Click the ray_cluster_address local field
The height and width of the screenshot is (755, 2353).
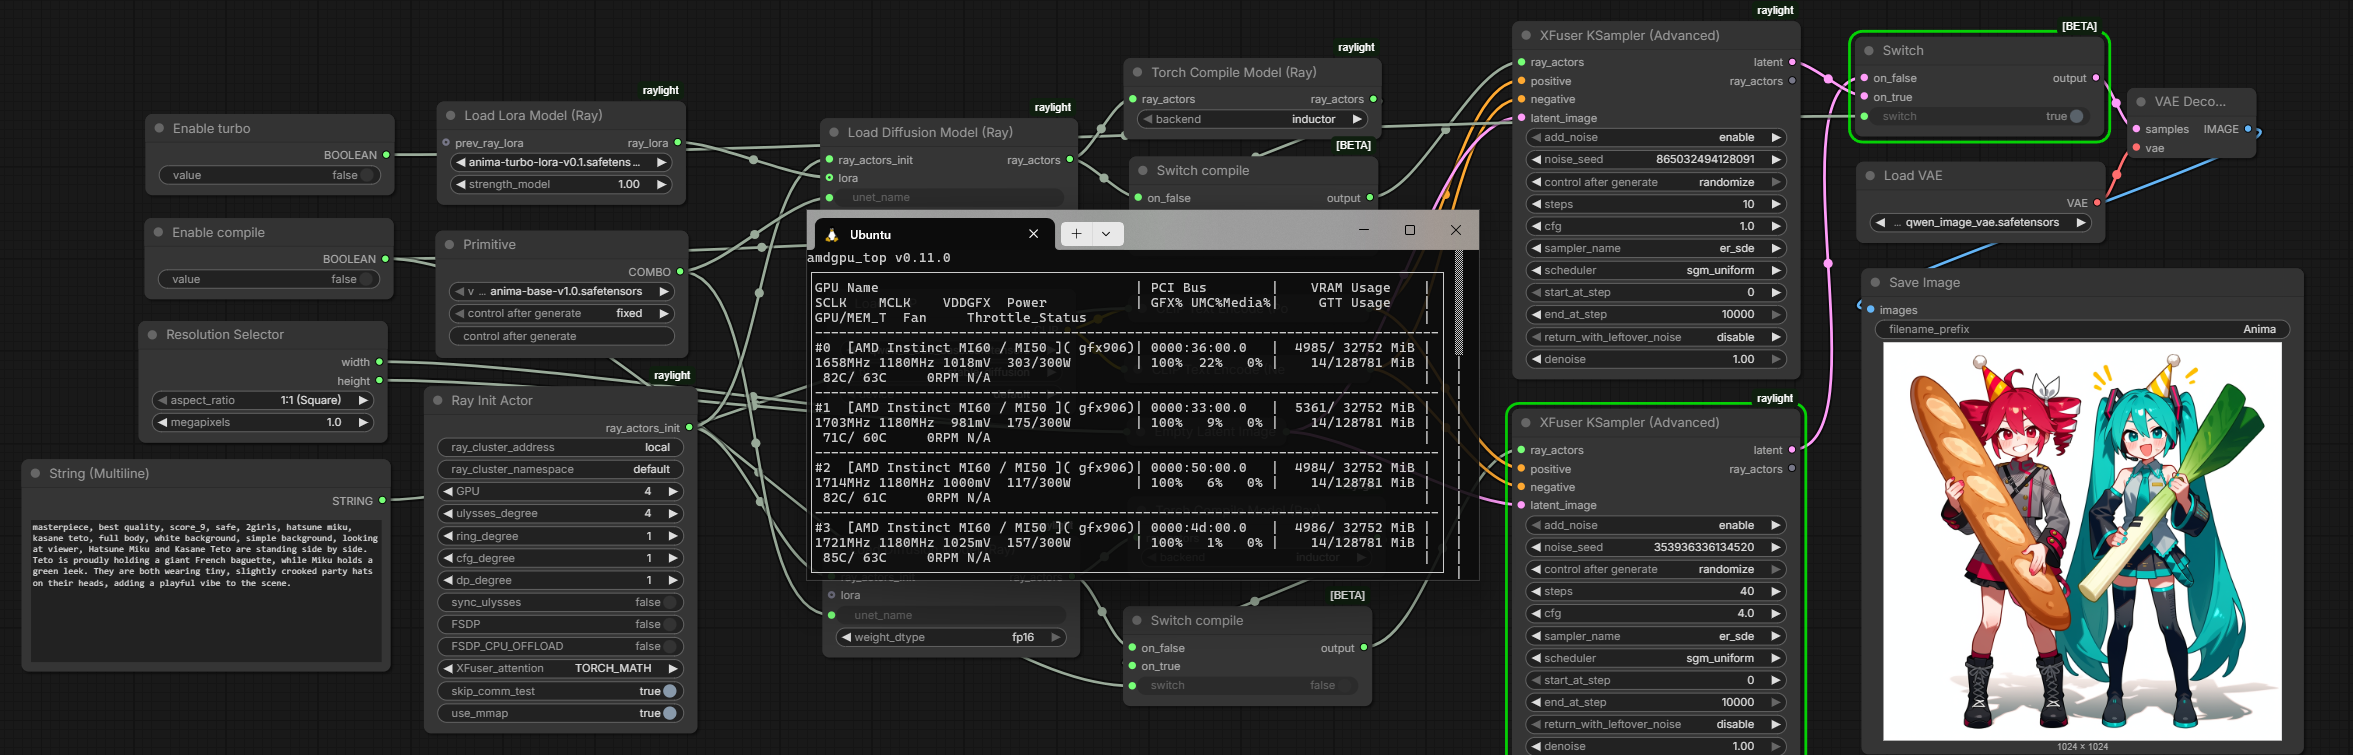(x=560, y=448)
